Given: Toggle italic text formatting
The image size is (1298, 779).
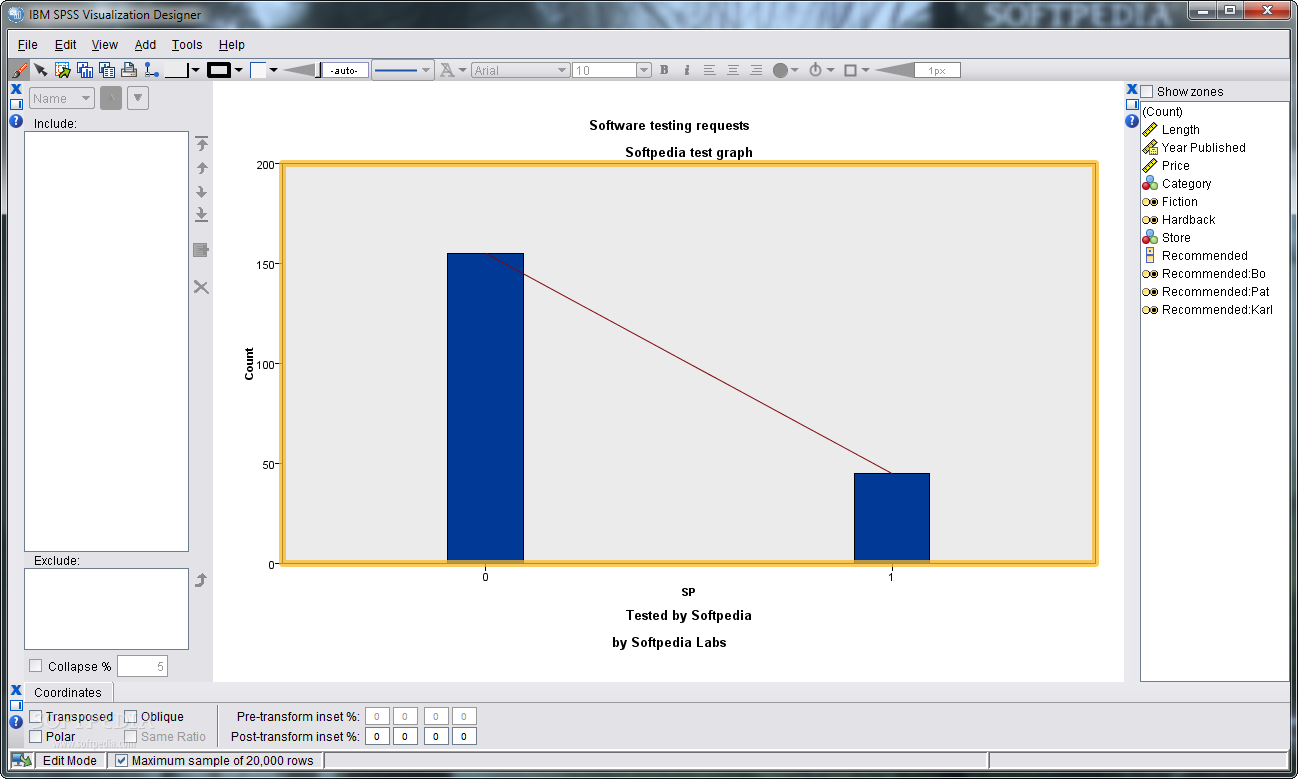Looking at the screenshot, I should click(x=687, y=70).
